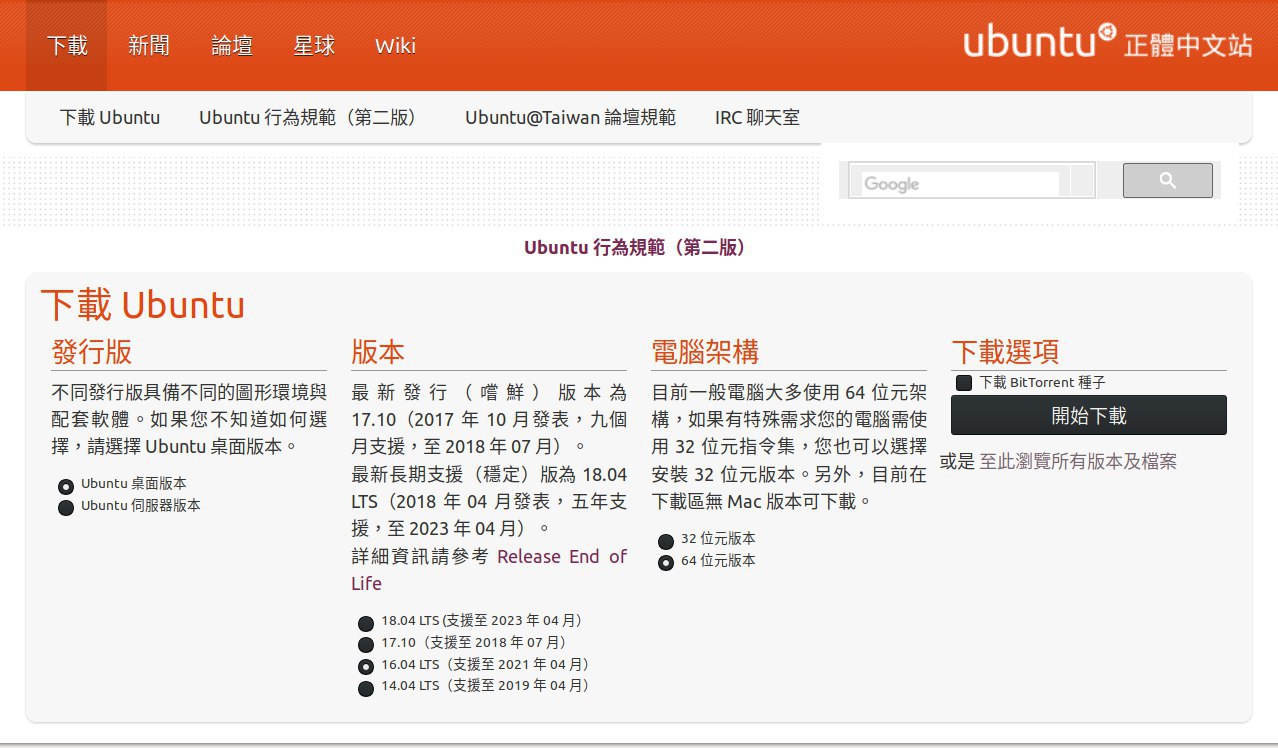Click the 下載 Ubuntu page heading
The image size is (1278, 748).
142,305
